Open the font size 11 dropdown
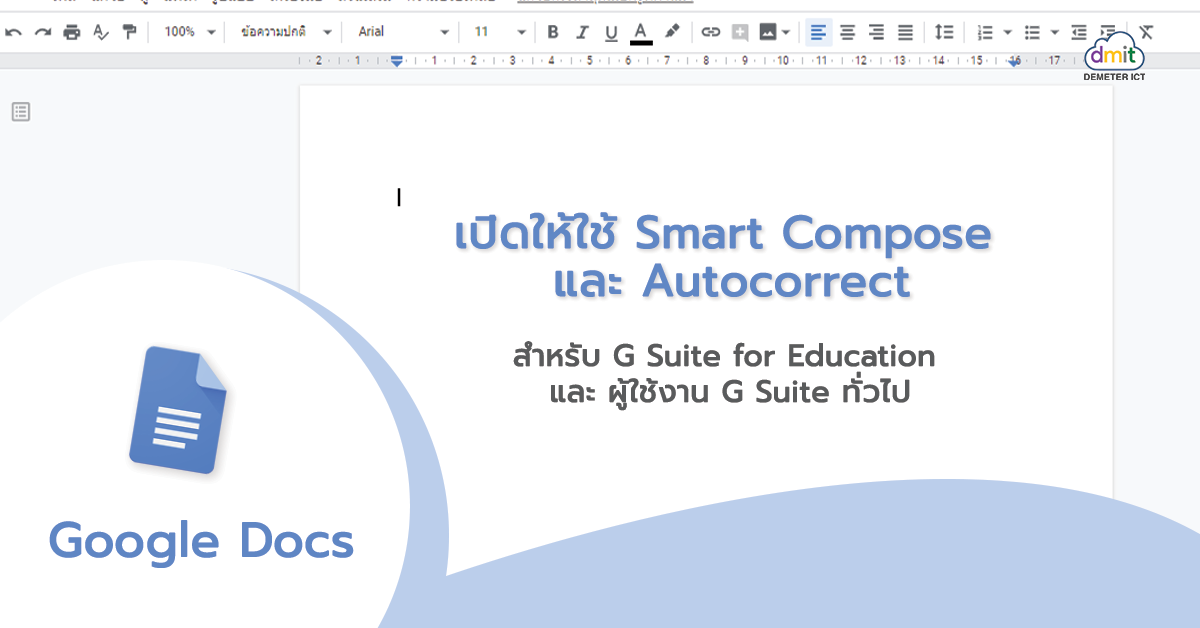 point(499,32)
